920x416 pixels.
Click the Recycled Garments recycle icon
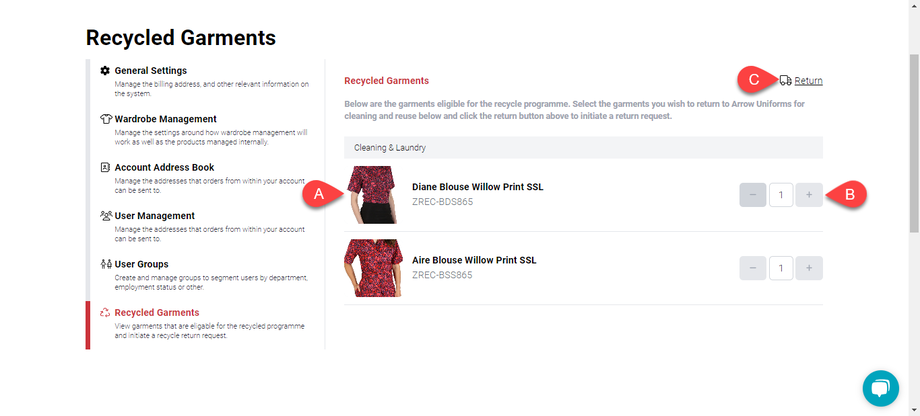coord(105,313)
